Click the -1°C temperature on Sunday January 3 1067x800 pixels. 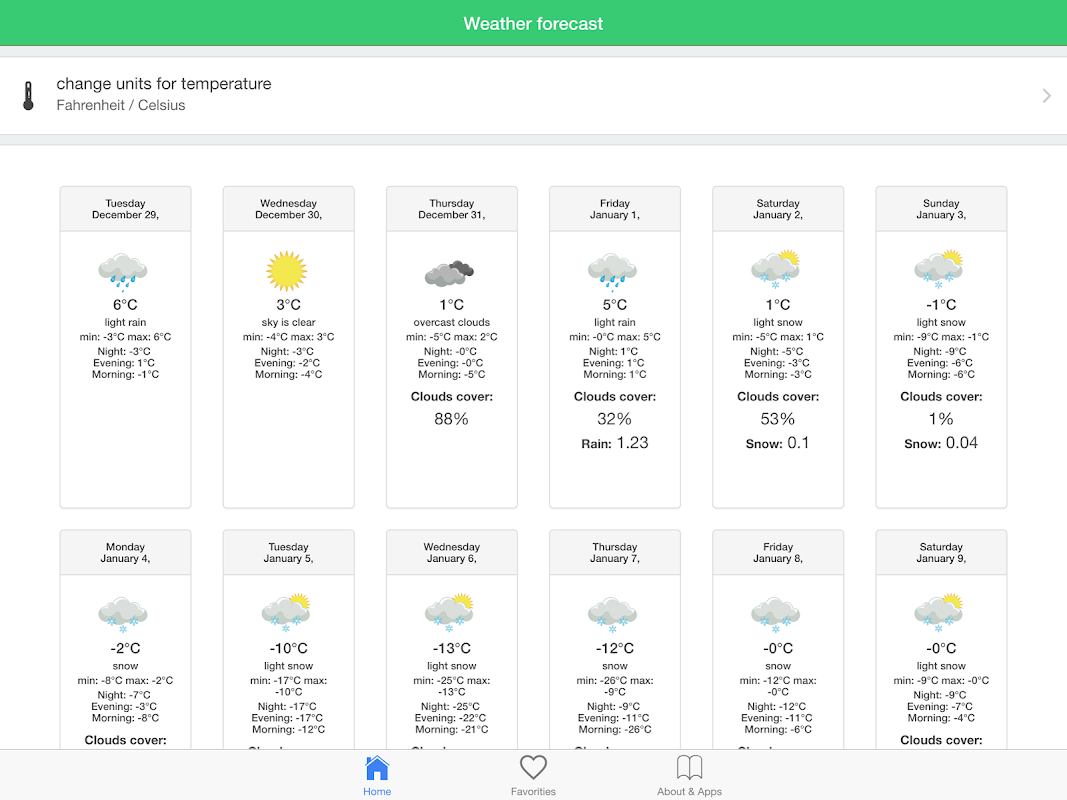pyautogui.click(x=941, y=305)
